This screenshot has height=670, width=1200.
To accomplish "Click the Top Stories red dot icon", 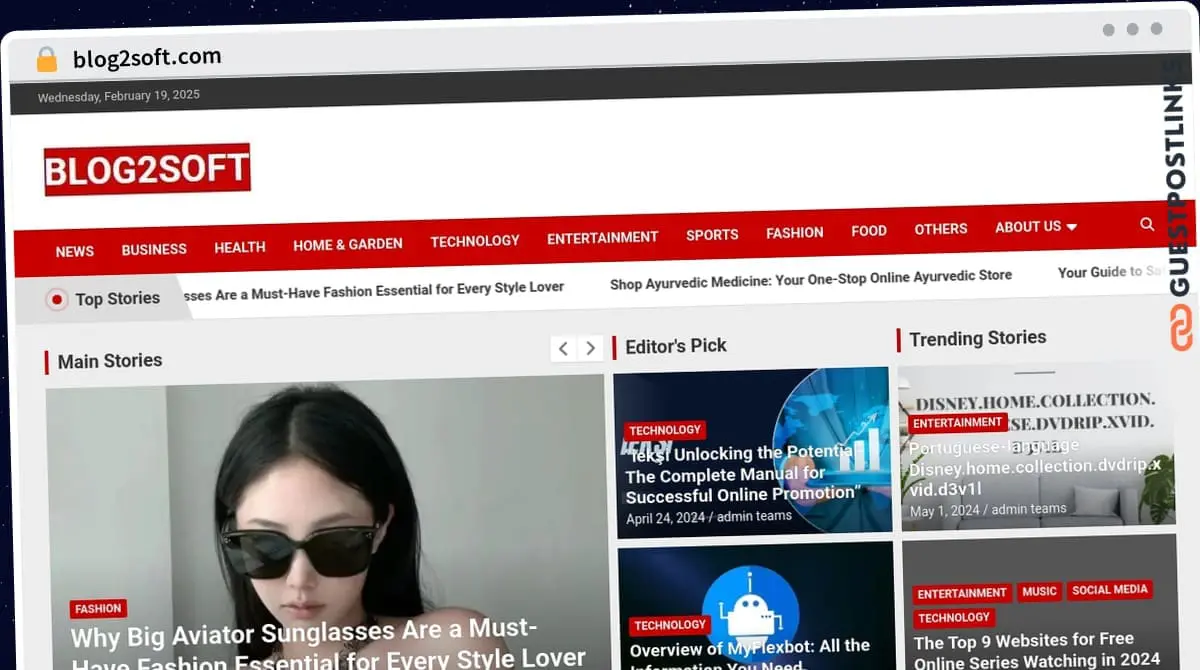I will (57, 299).
